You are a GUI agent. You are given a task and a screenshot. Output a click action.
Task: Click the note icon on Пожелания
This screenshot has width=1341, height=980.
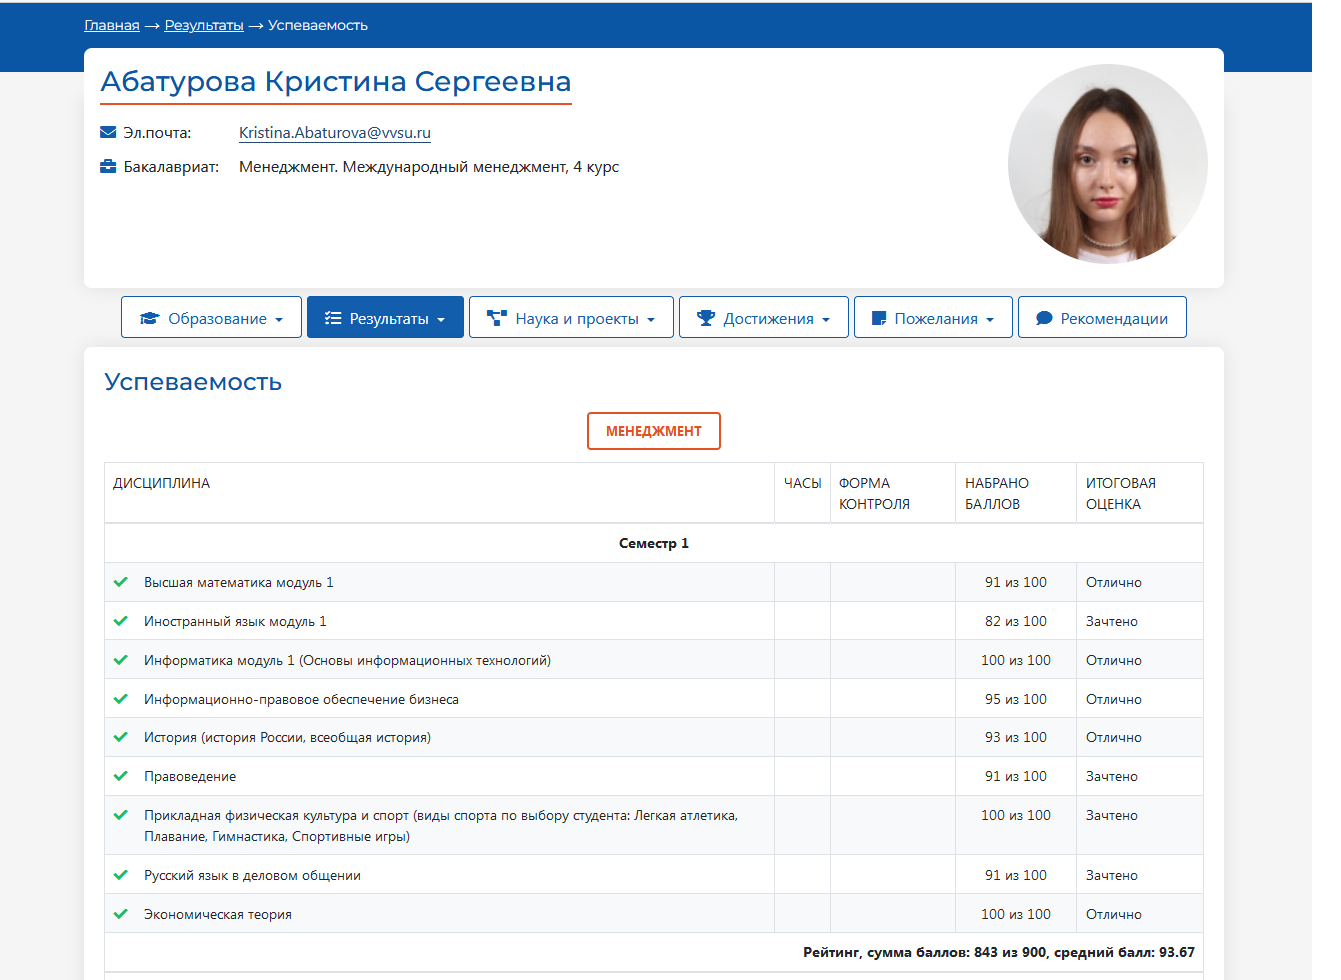pos(879,318)
